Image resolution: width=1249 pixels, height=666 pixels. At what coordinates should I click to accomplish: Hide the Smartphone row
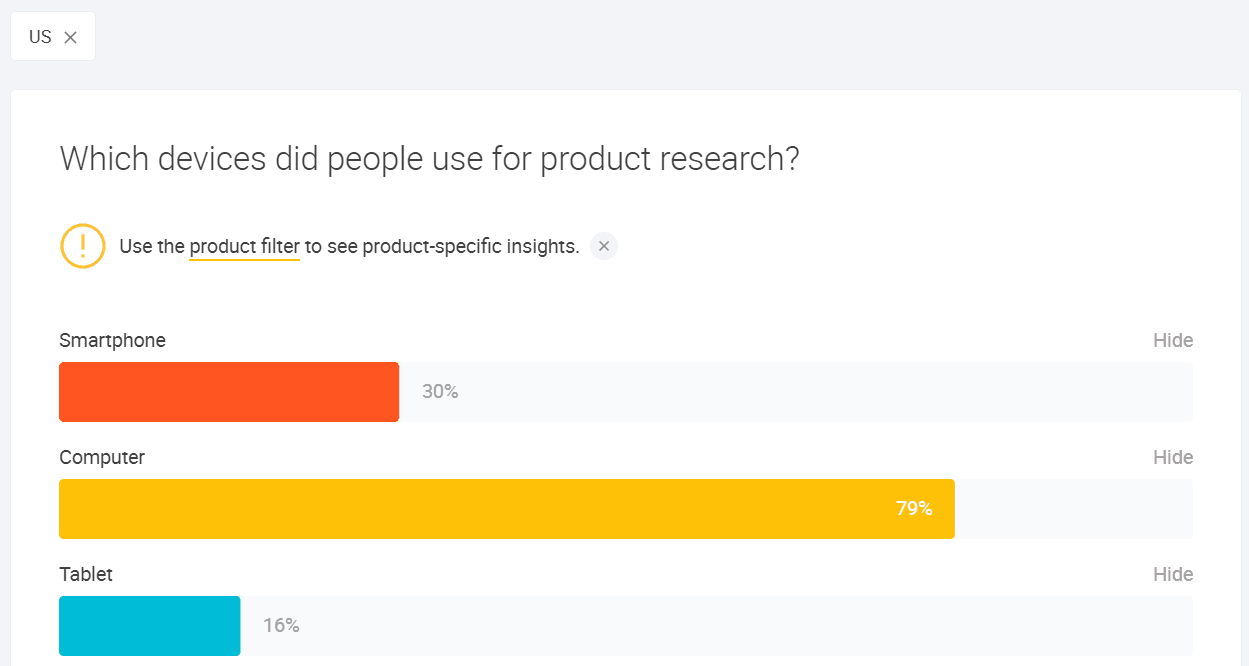(x=1172, y=340)
